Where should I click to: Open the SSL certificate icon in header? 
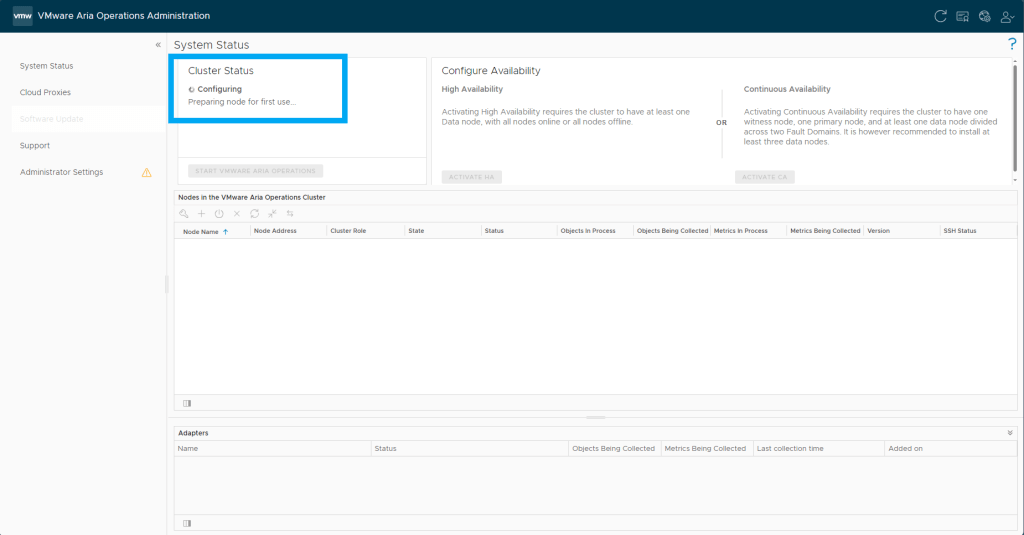click(x=962, y=16)
